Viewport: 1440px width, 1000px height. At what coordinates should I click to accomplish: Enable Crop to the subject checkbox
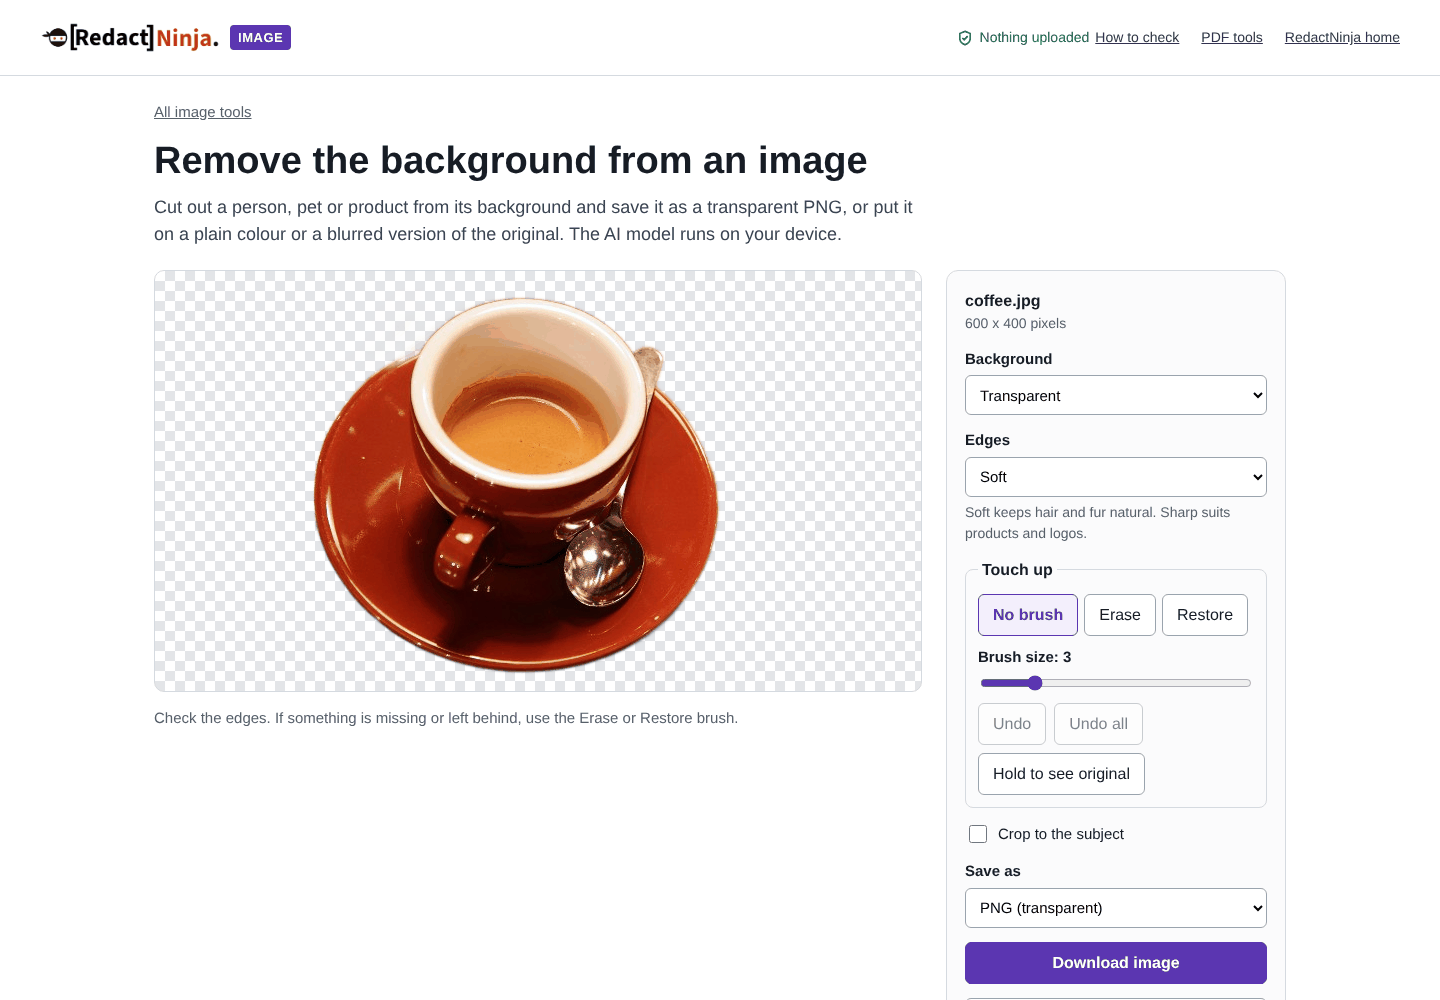click(x=978, y=834)
